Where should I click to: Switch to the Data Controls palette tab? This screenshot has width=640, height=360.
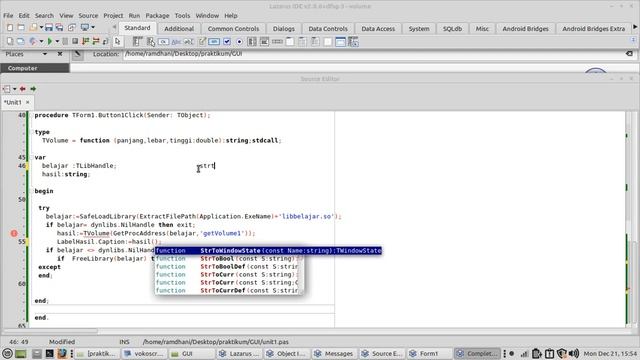click(328, 29)
